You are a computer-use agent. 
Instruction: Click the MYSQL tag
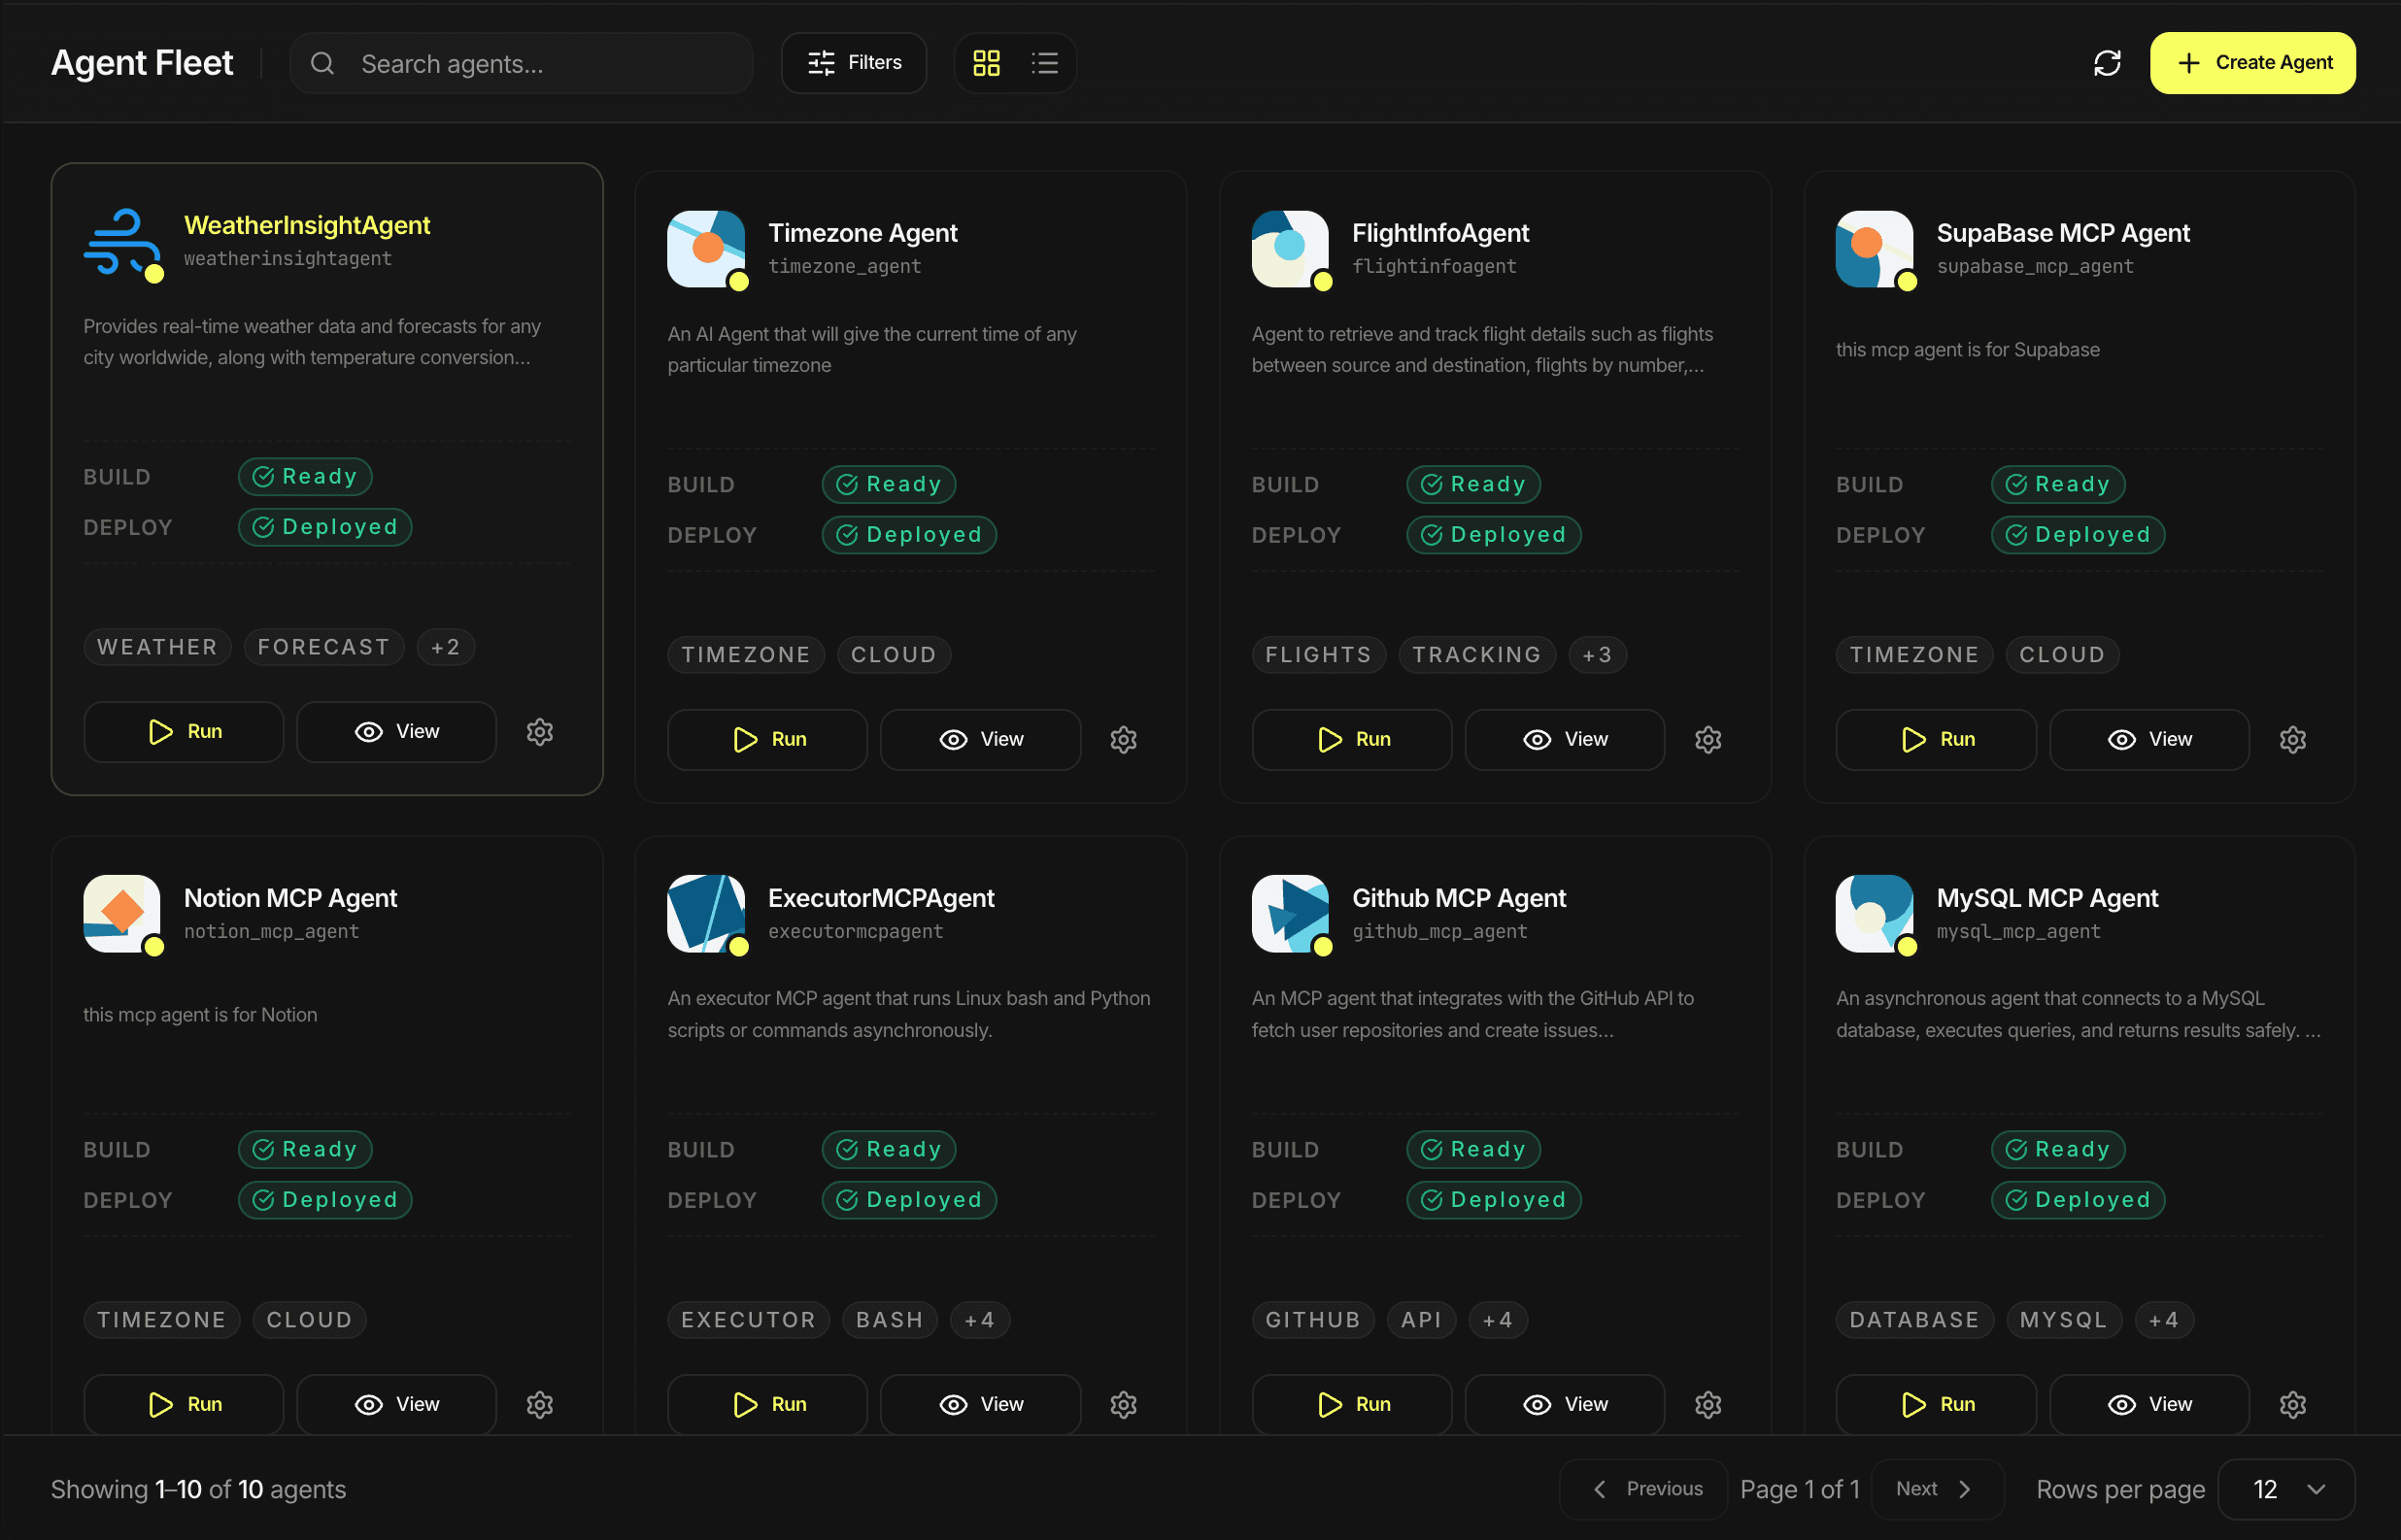coord(2064,1321)
